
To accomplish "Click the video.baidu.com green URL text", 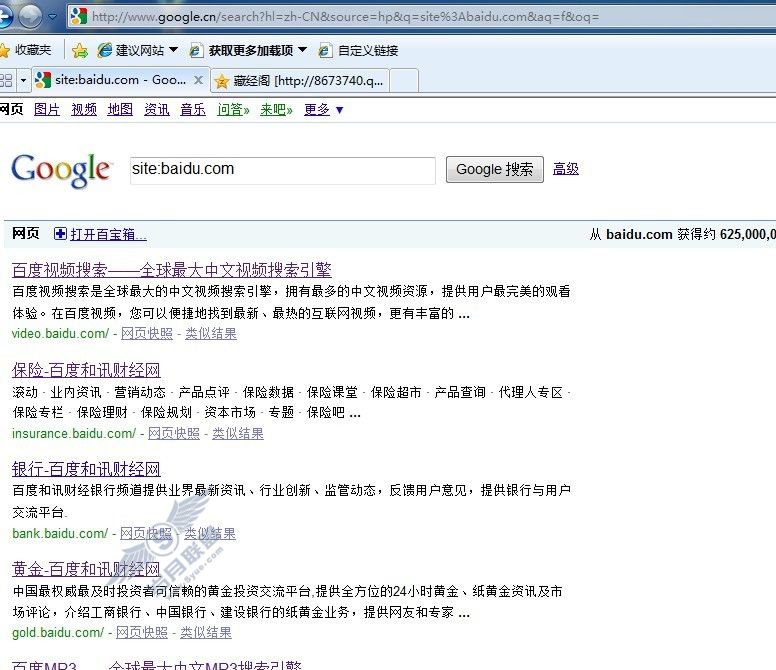I will (x=60, y=334).
